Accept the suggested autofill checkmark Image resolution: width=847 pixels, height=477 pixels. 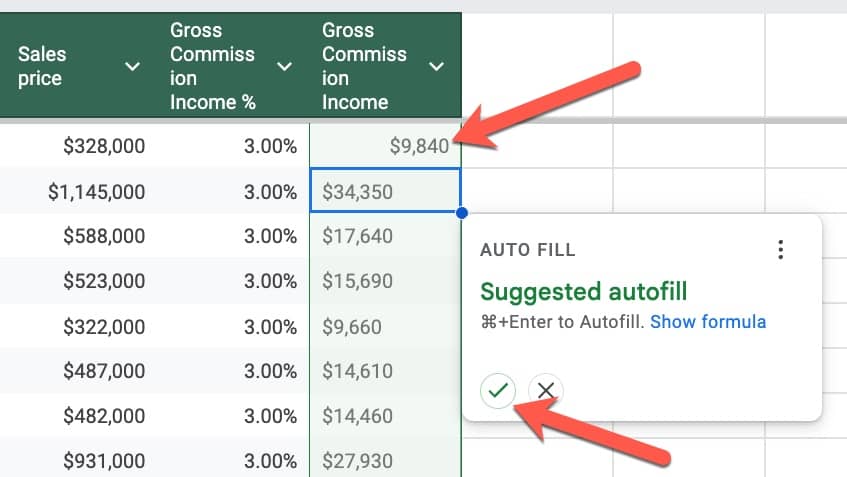(498, 390)
